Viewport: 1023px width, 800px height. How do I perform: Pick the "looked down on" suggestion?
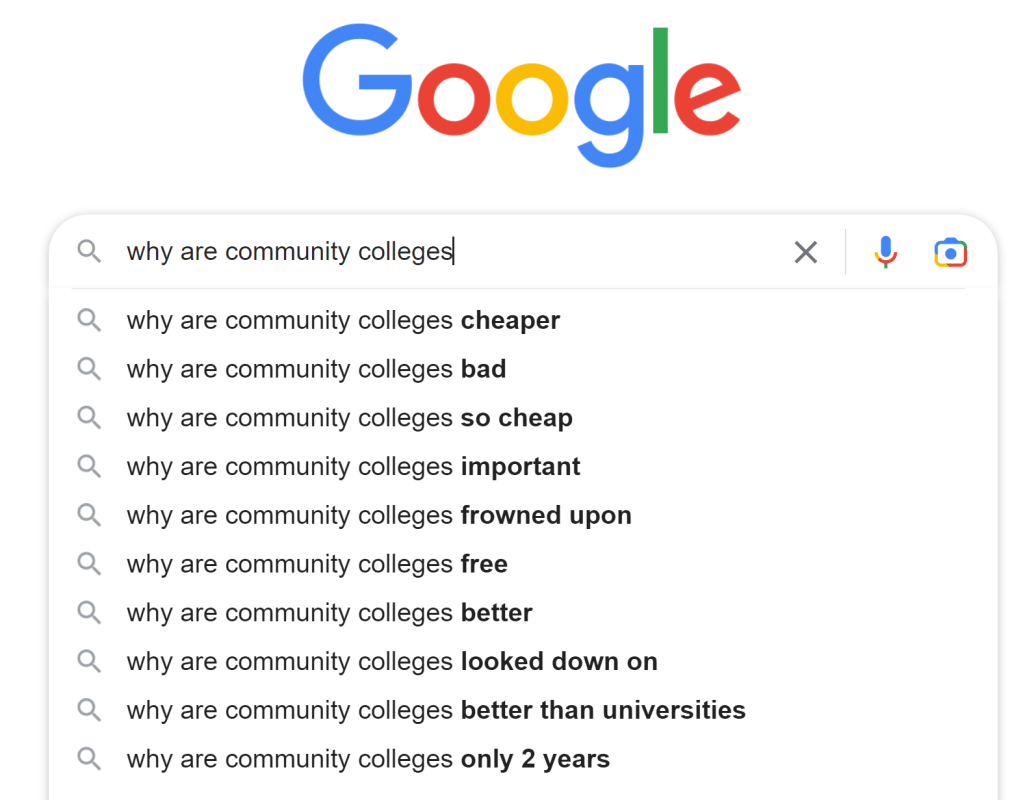coord(392,662)
